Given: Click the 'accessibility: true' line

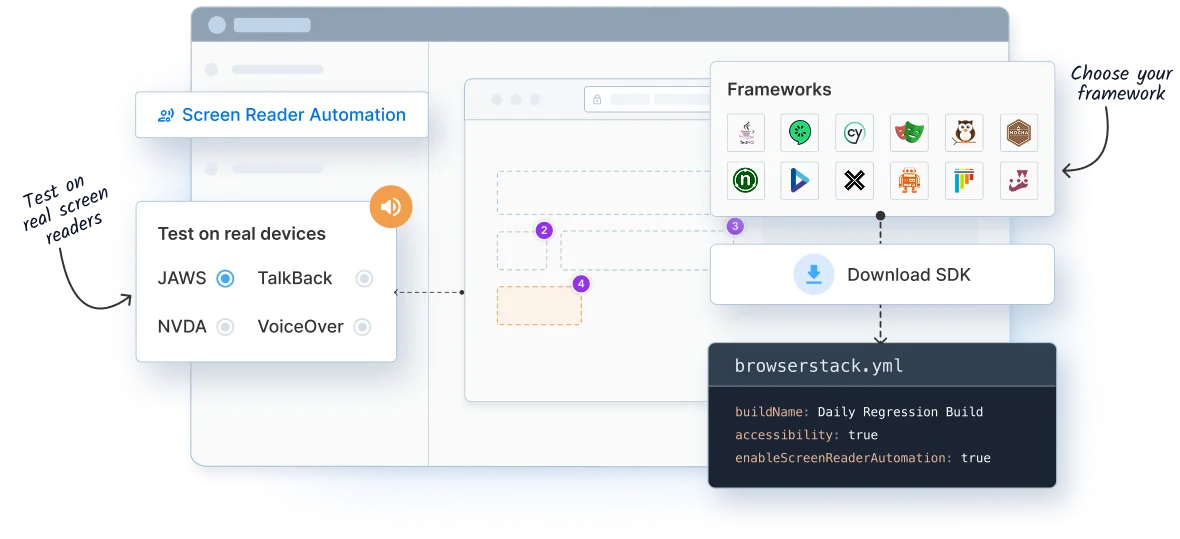Looking at the screenshot, I should [806, 435].
